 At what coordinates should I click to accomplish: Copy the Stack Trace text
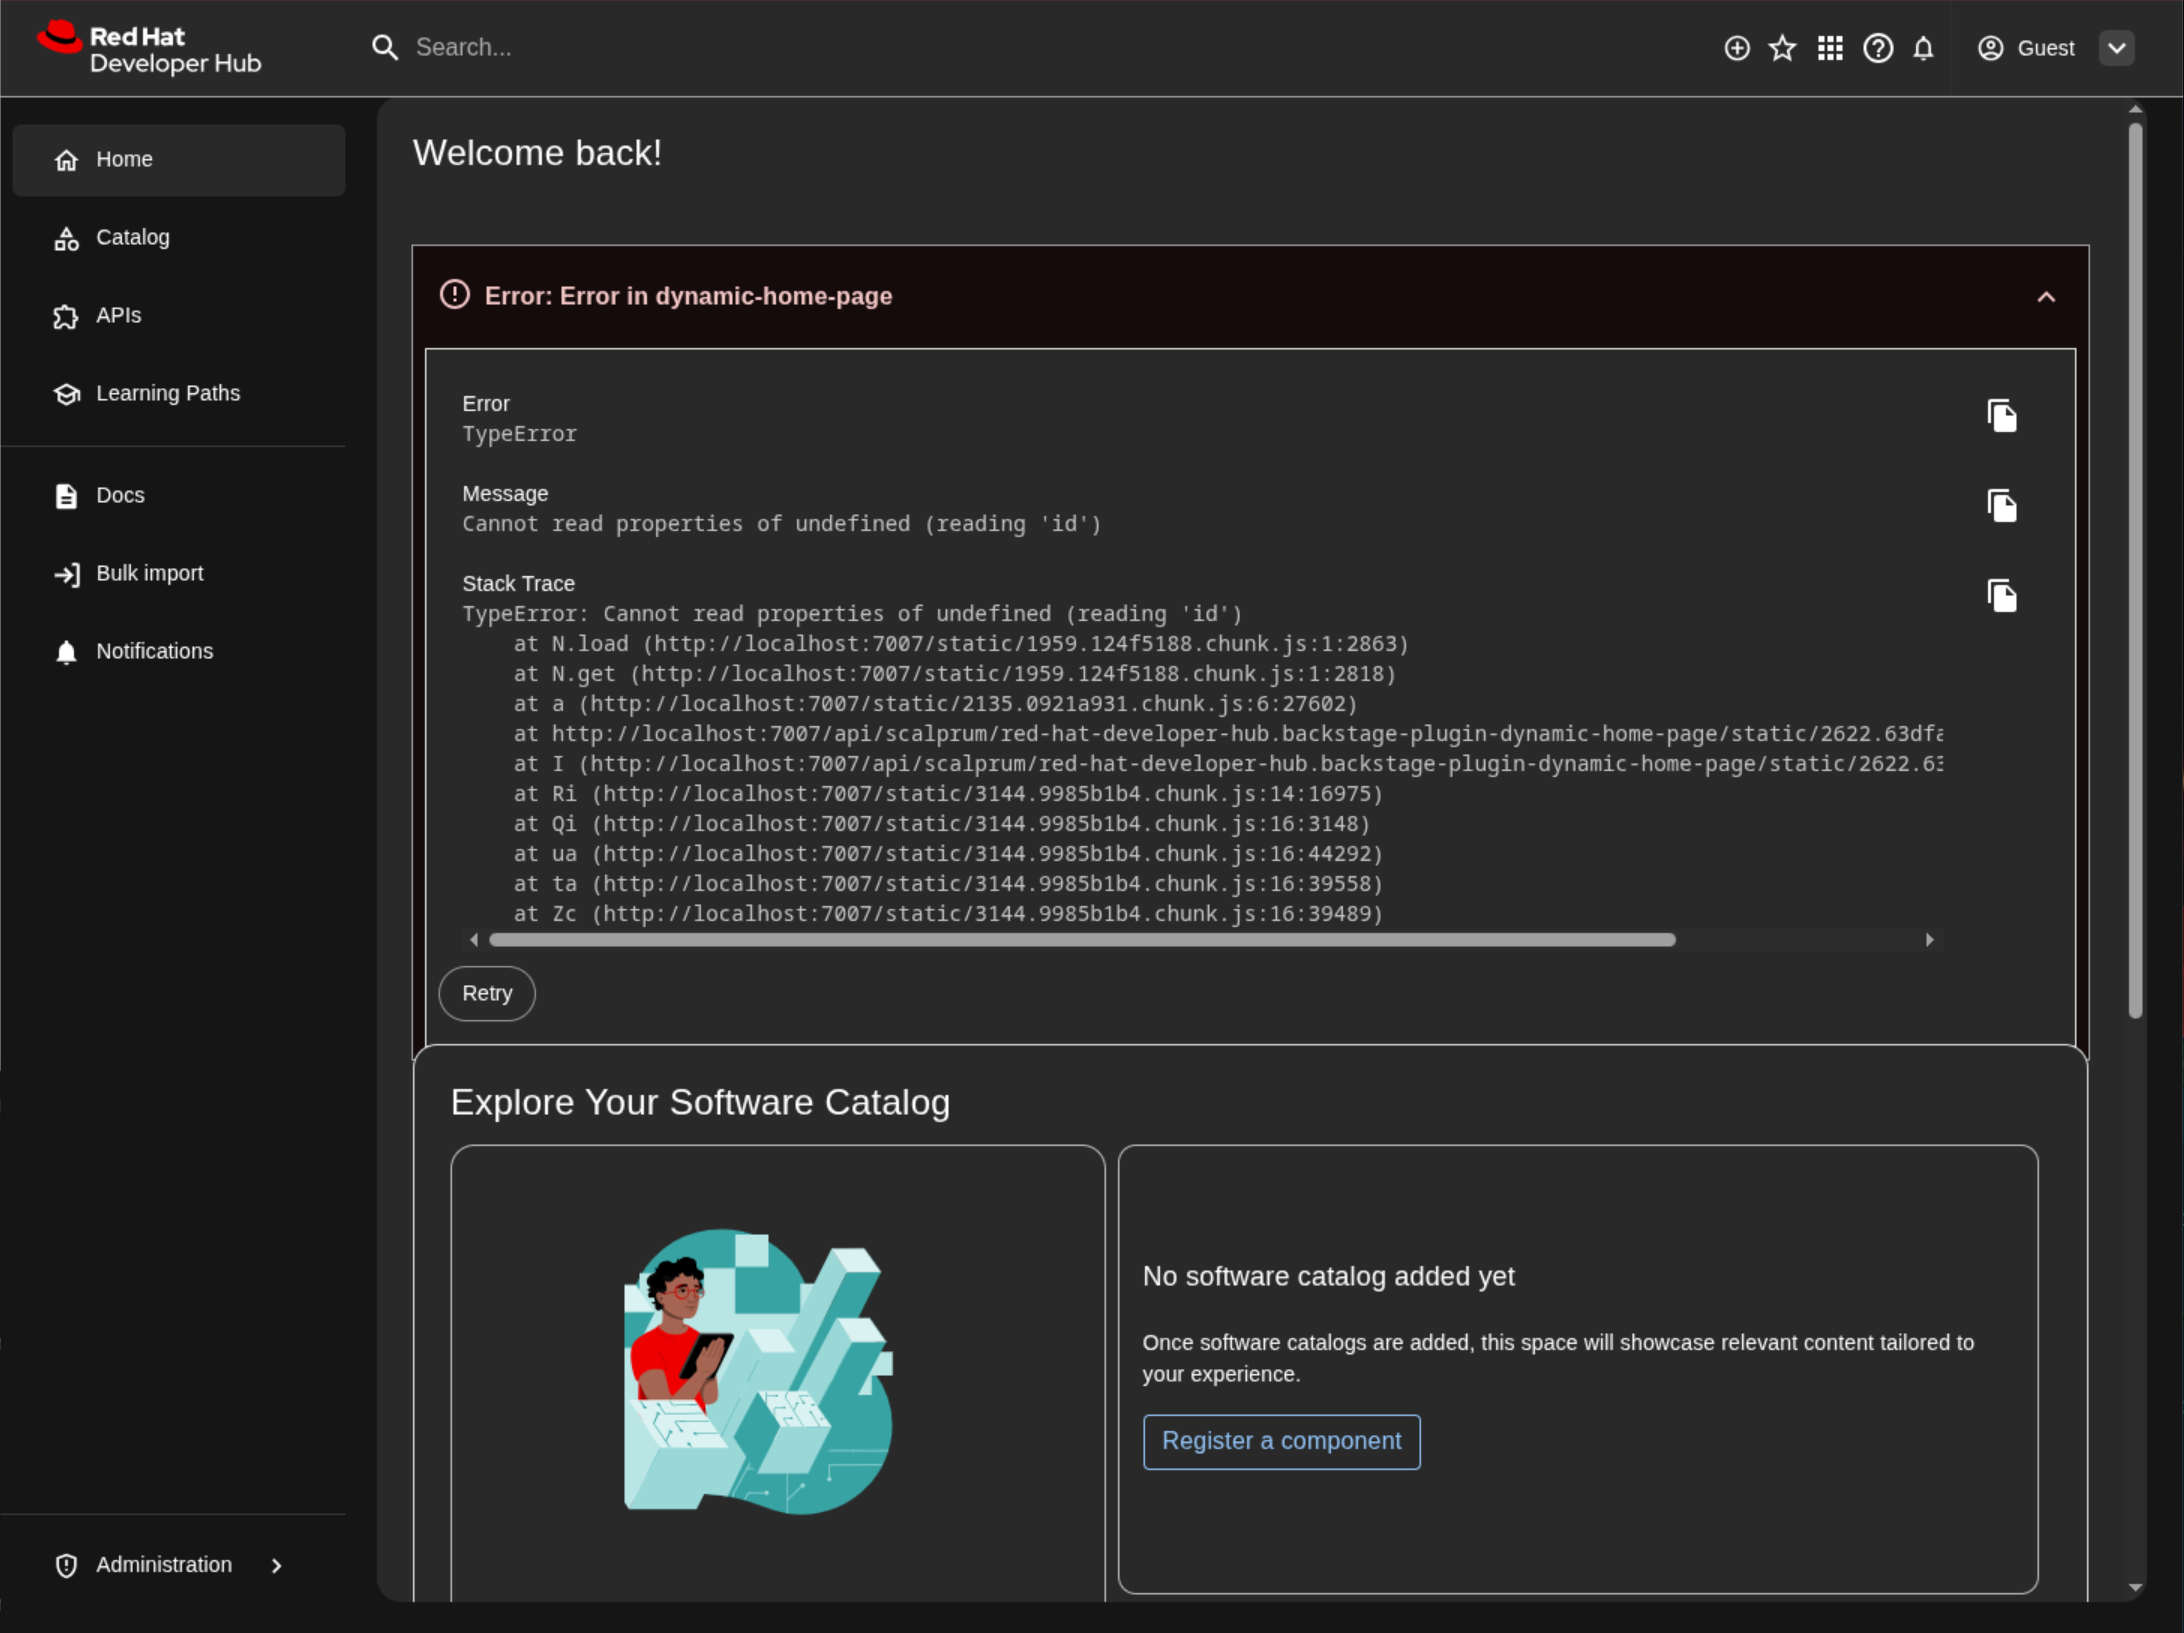(2001, 596)
